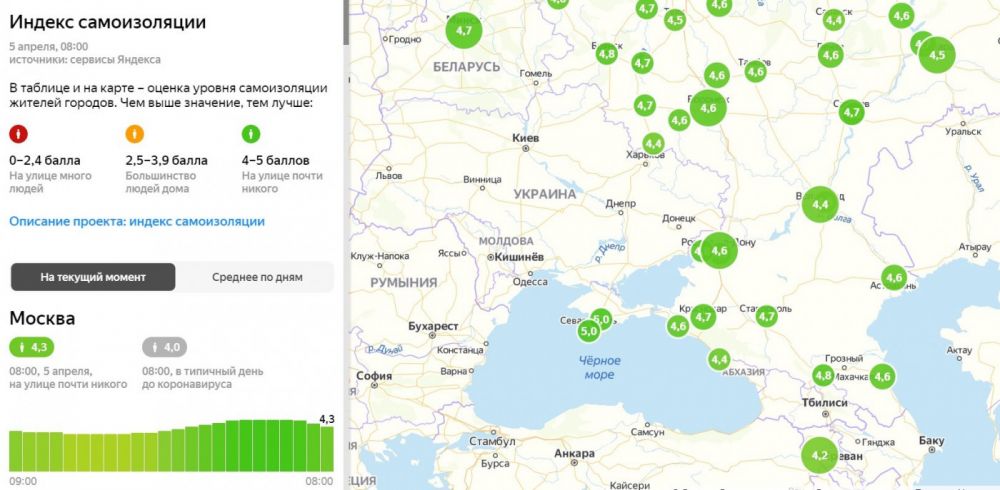Select the 4,8 marker beside Grozny
The height and width of the screenshot is (490, 1000).
(x=823, y=376)
